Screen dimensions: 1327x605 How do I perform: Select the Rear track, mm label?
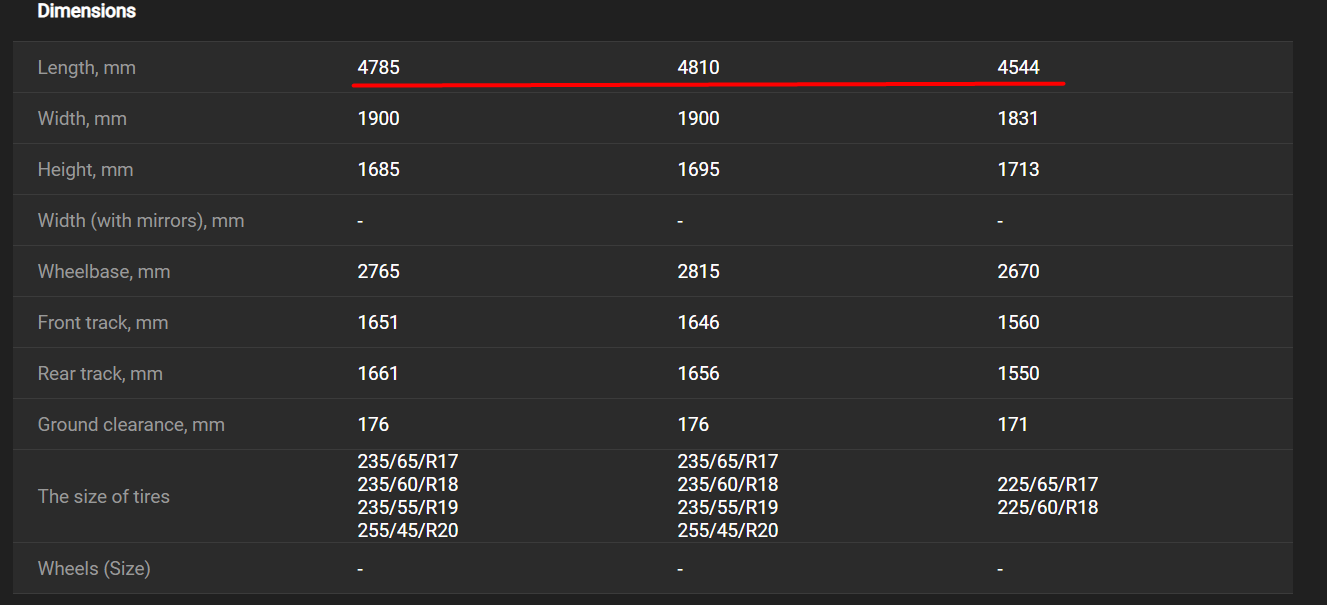[x=100, y=374]
